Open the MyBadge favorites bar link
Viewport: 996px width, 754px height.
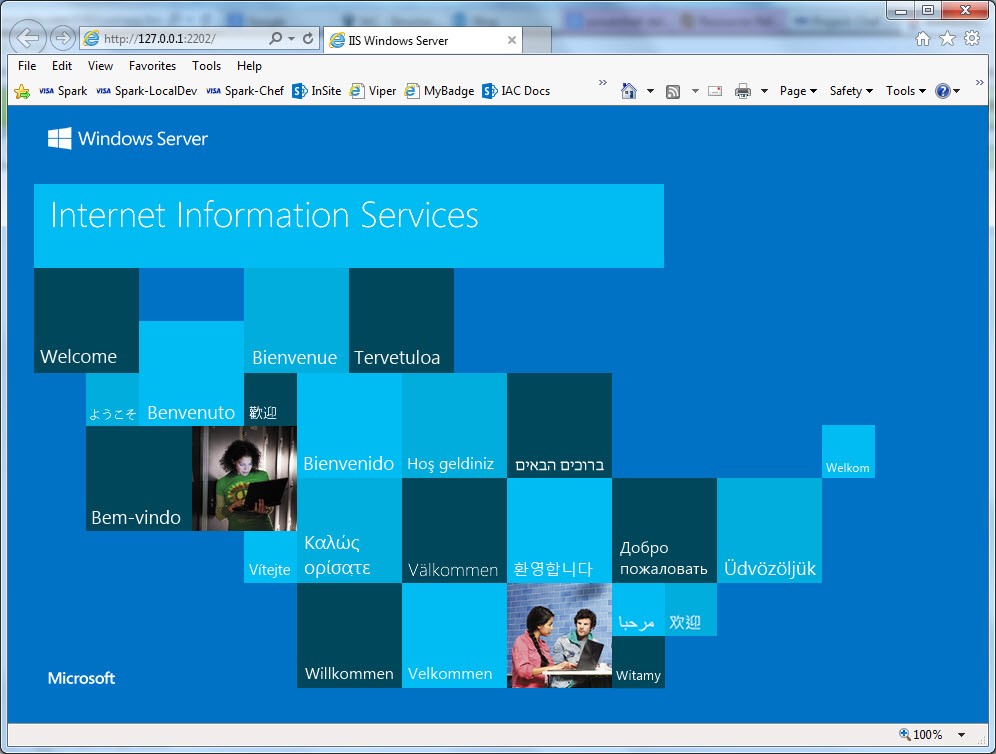(440, 91)
